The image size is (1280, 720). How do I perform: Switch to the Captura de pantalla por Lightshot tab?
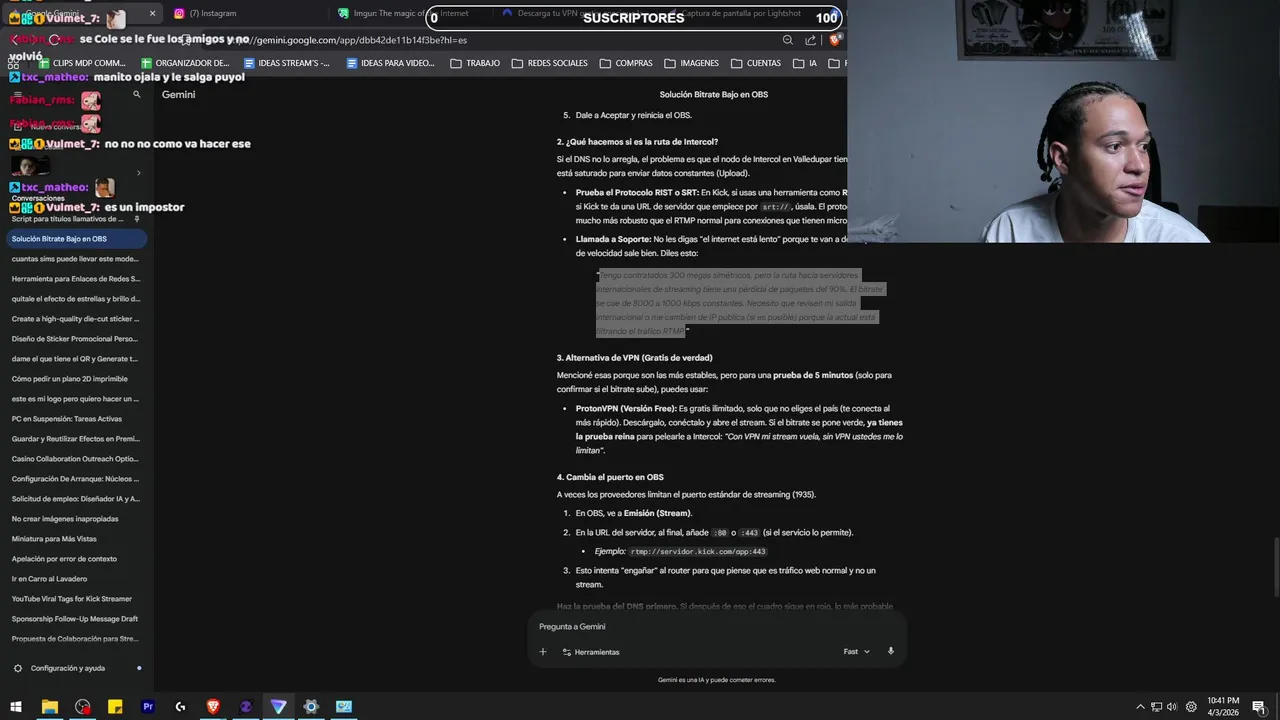click(740, 13)
